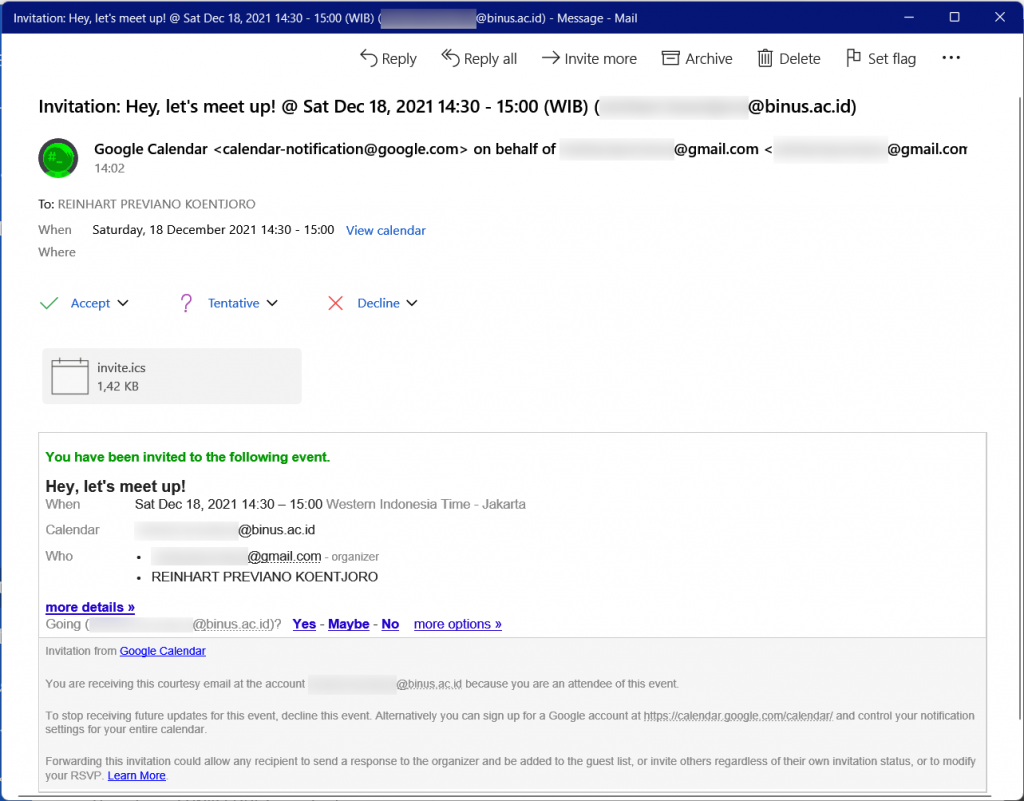
Task: Respond Yes in the email body
Action: pyautogui.click(x=304, y=624)
